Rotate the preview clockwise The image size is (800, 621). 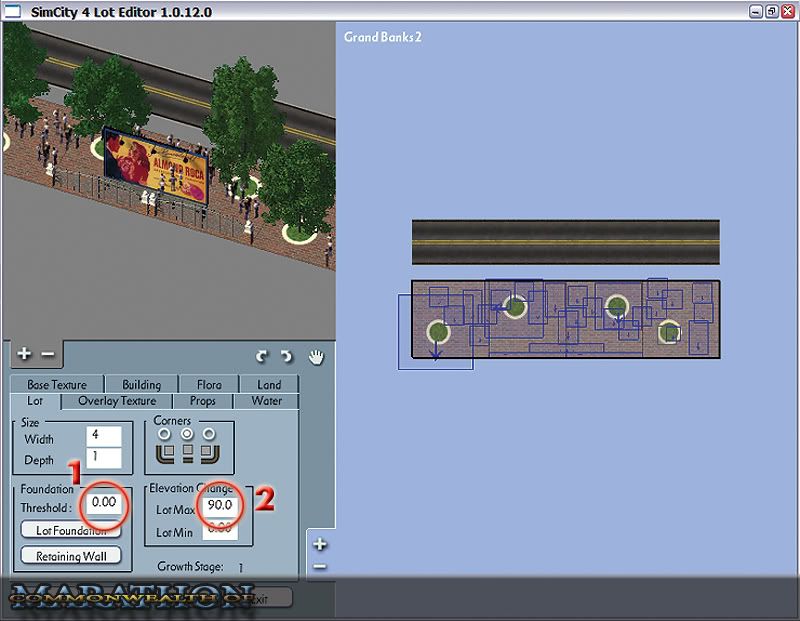[286, 355]
